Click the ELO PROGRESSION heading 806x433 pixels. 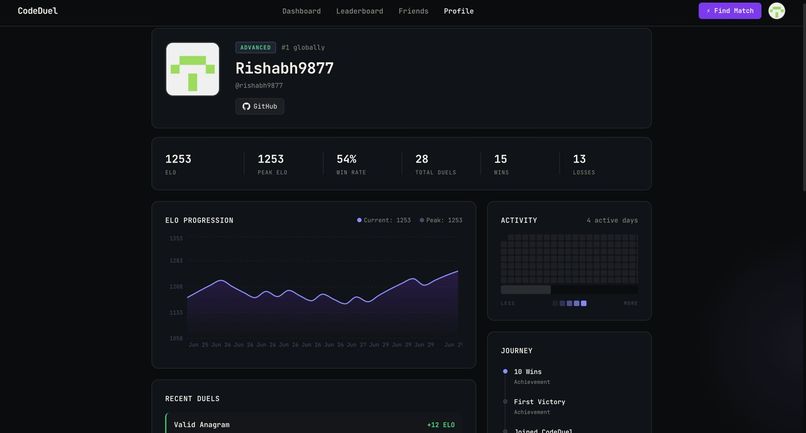pyautogui.click(x=199, y=220)
